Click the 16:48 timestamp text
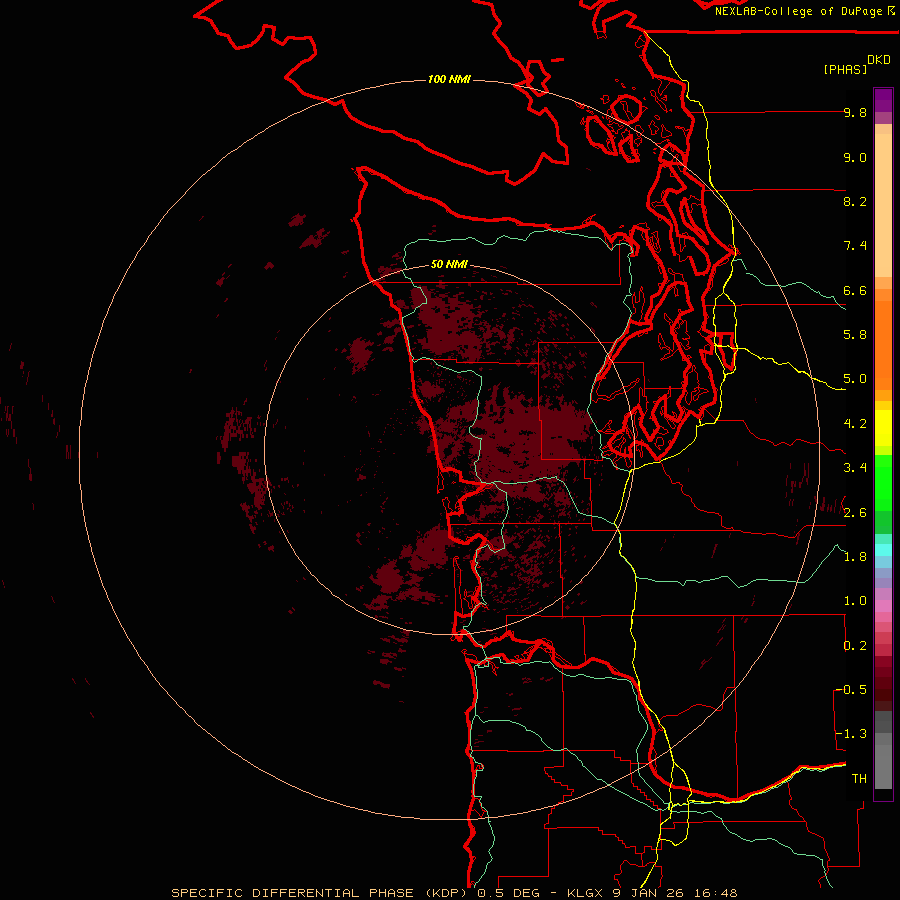 tap(715, 893)
